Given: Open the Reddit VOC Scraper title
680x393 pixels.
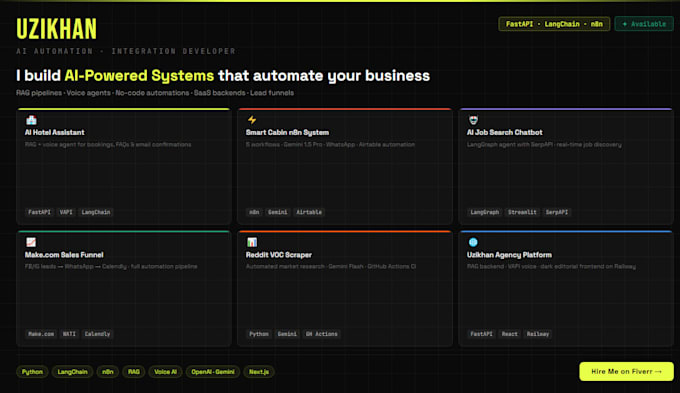Looking at the screenshot, I should pos(278,255).
